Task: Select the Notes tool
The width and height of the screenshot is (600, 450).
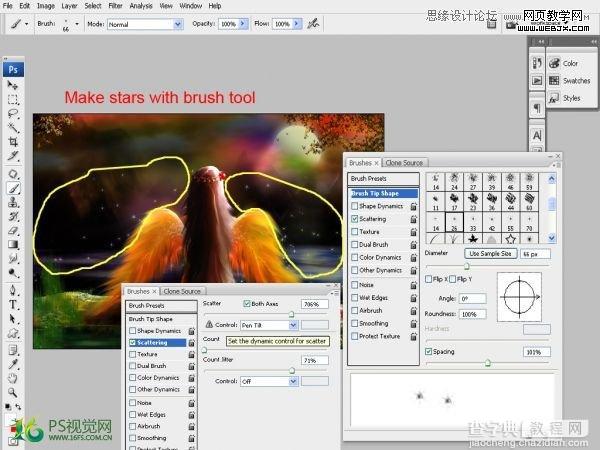Action: (13, 350)
